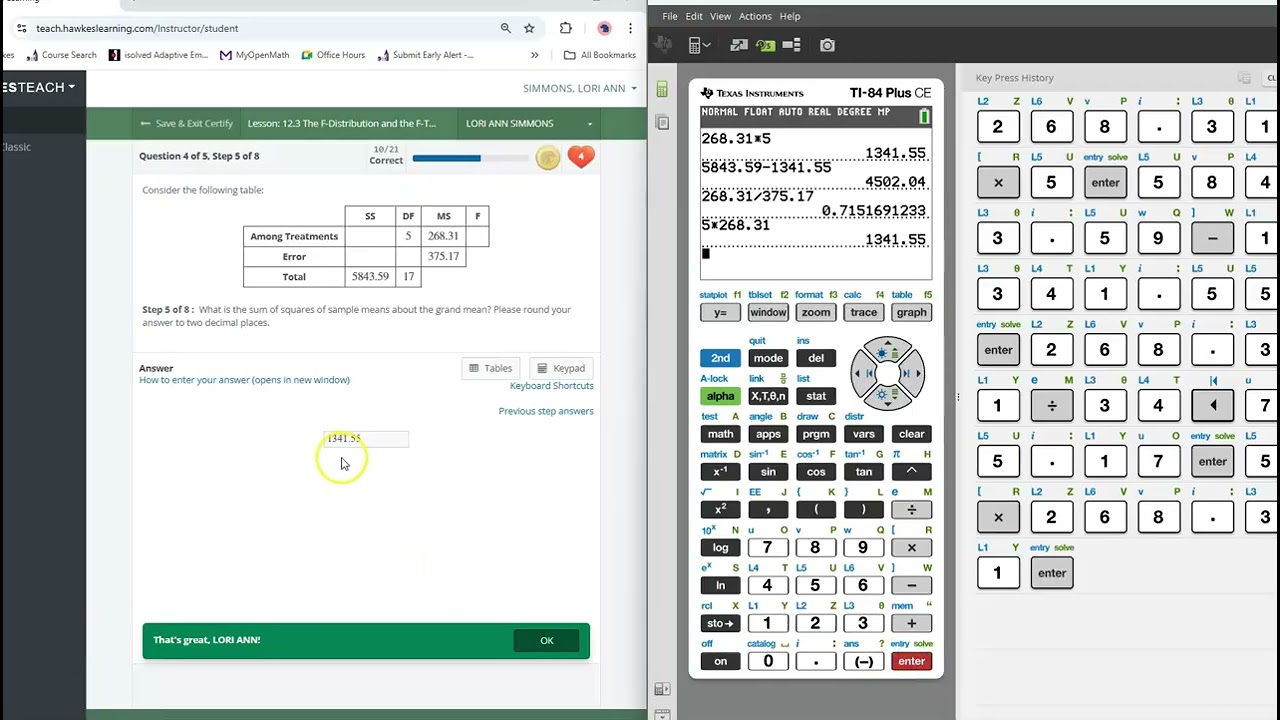Click the clear key on calculator
The width and height of the screenshot is (1280, 720).
[x=911, y=434]
